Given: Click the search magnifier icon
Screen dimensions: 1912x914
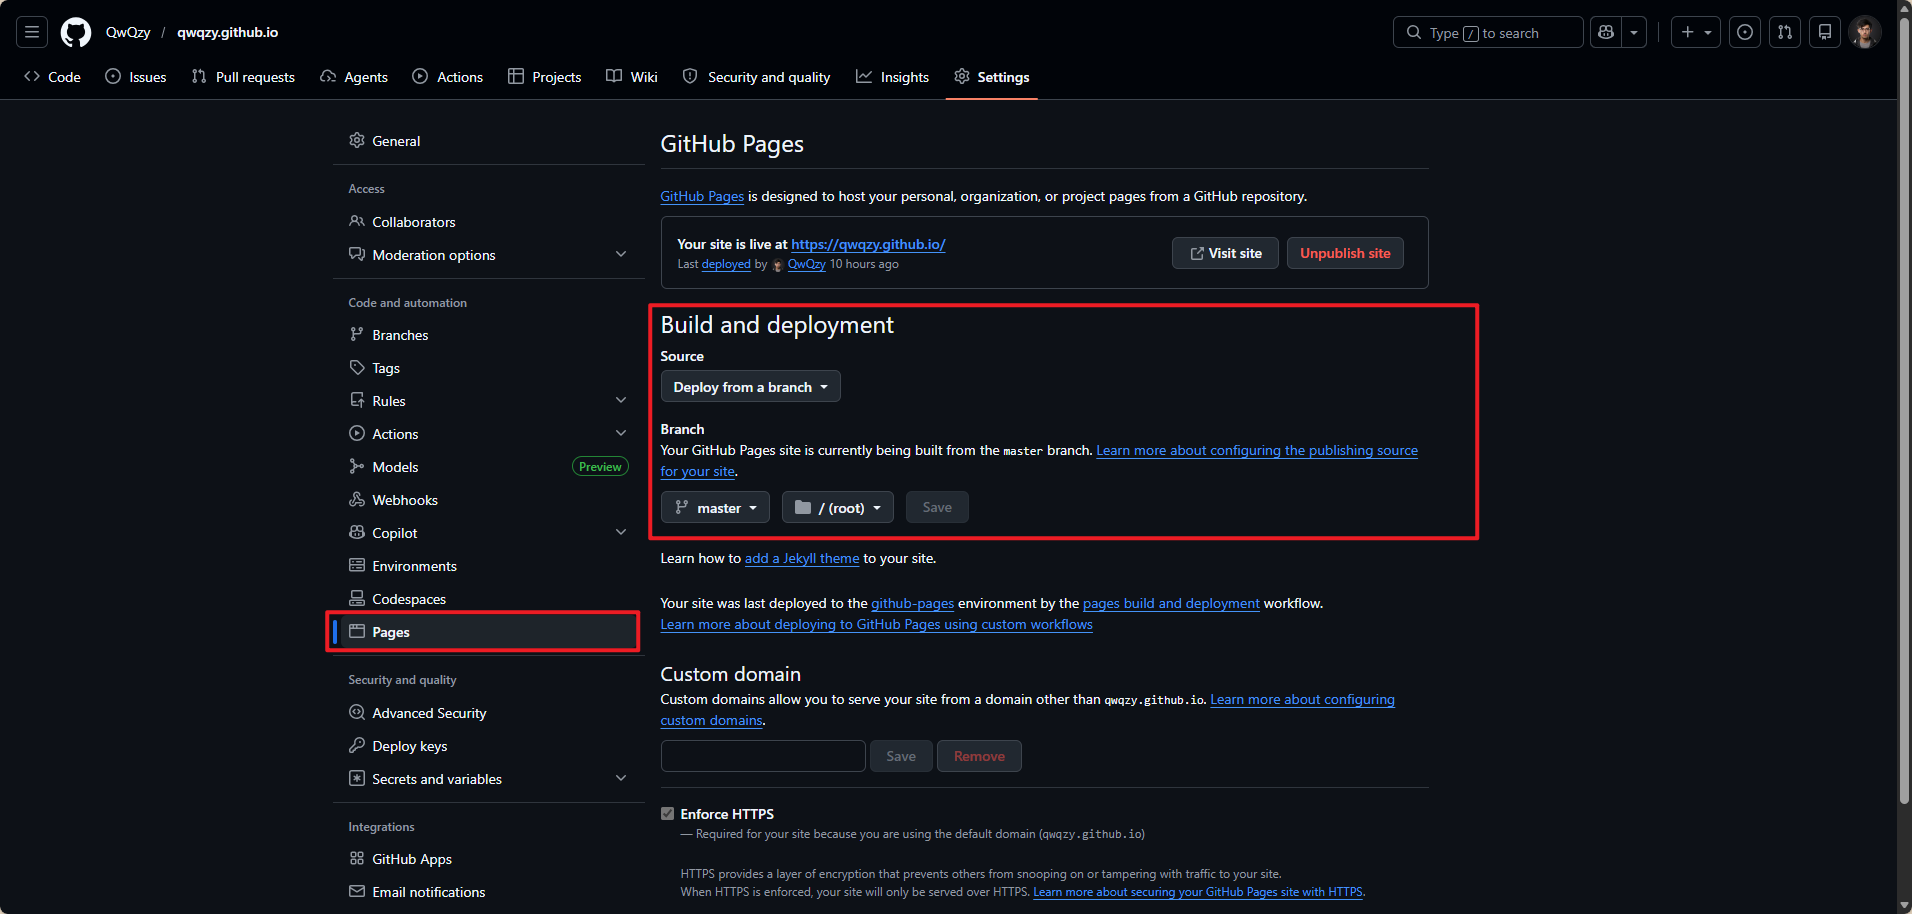Looking at the screenshot, I should pyautogui.click(x=1414, y=32).
